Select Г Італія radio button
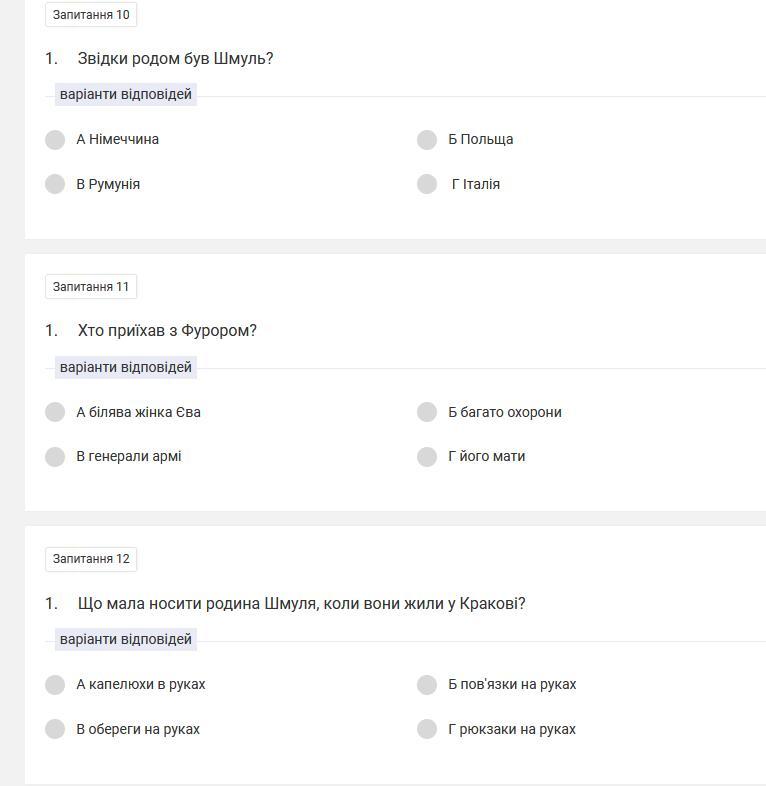 point(427,184)
